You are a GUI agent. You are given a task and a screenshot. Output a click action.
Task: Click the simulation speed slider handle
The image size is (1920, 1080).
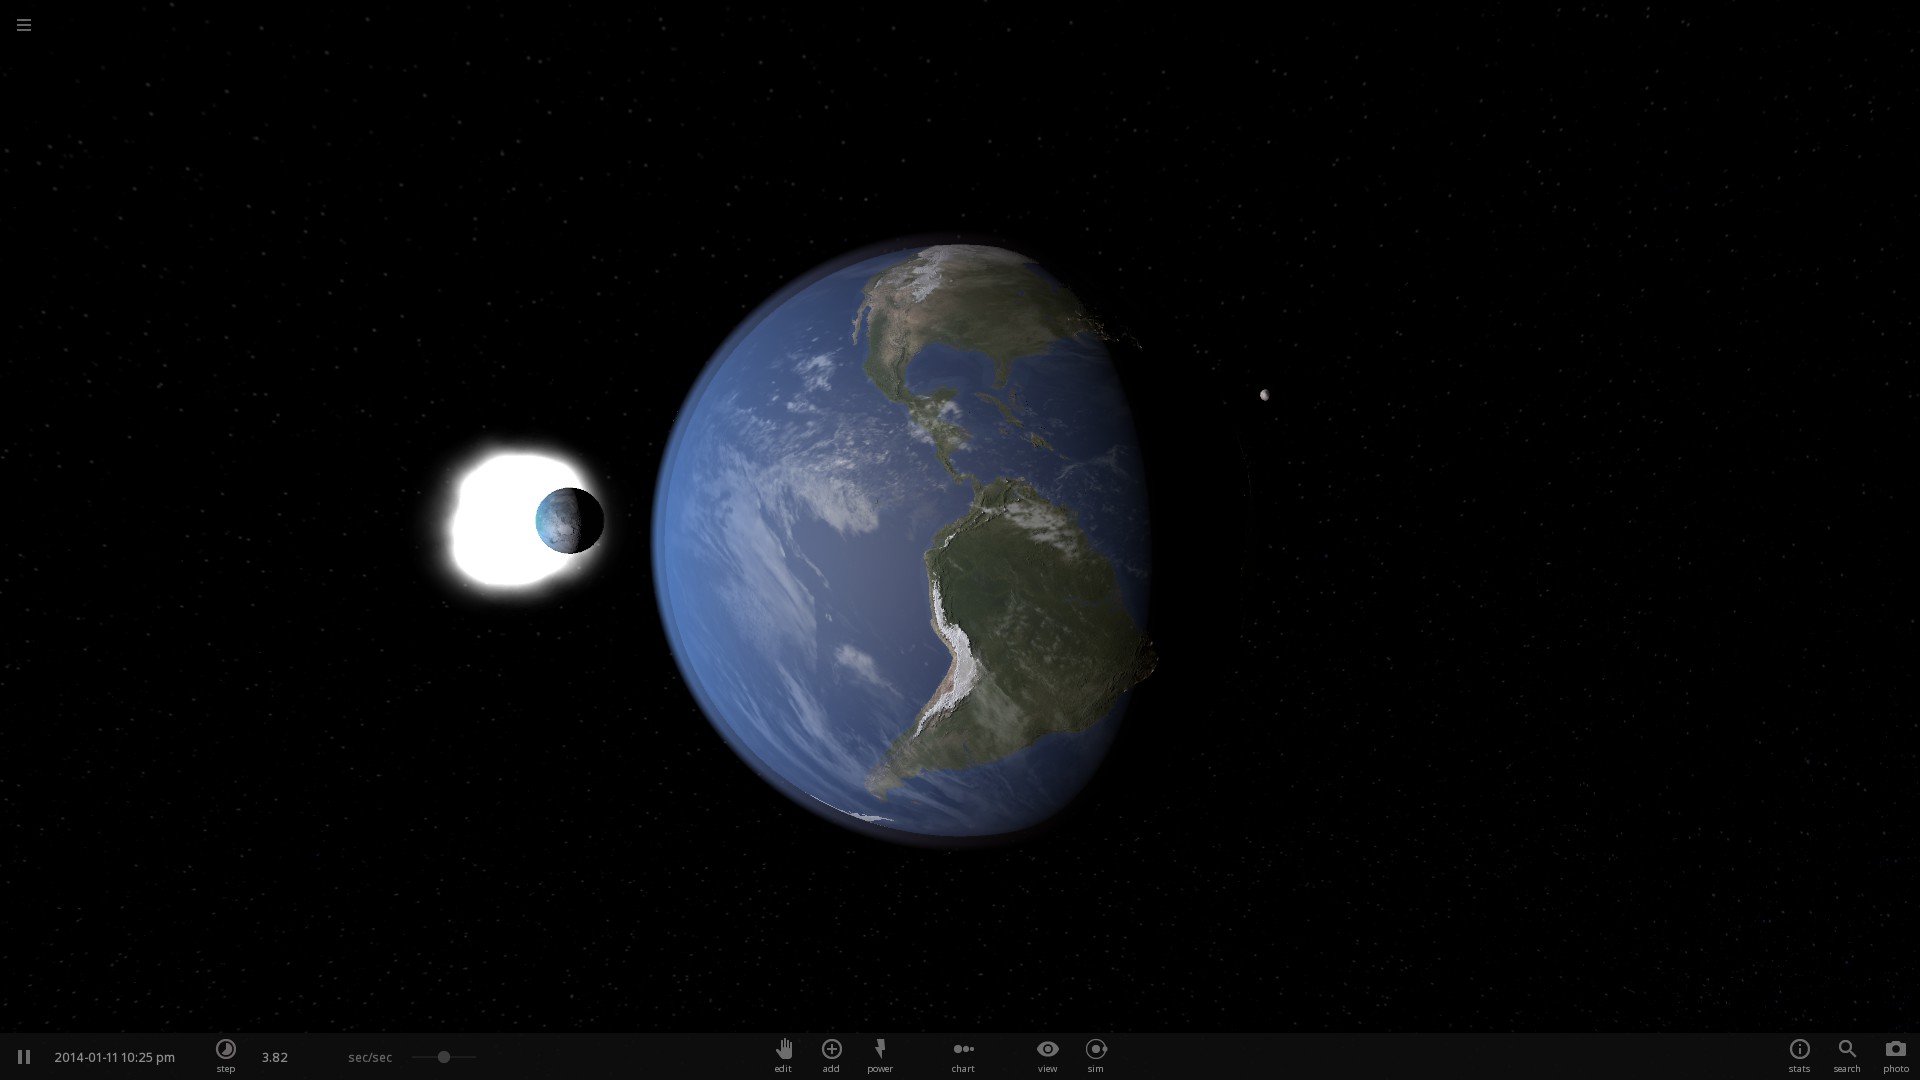click(x=443, y=1057)
